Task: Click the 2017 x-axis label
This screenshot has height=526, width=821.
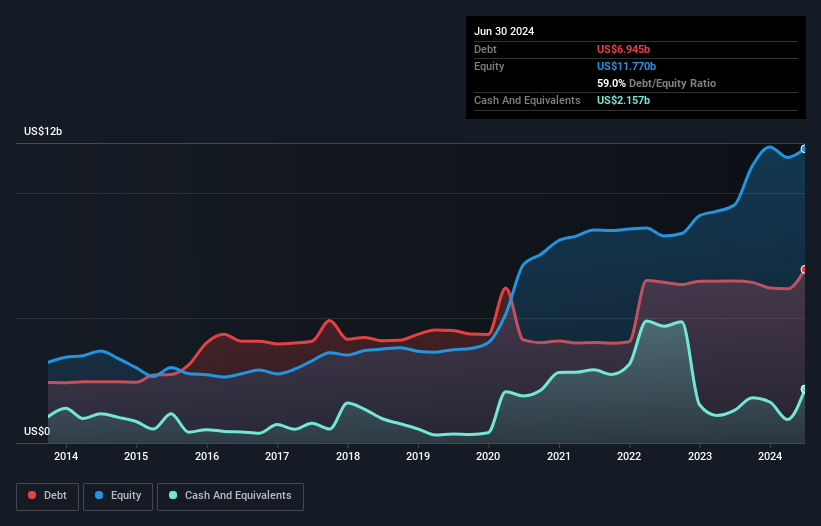Action: [x=277, y=456]
